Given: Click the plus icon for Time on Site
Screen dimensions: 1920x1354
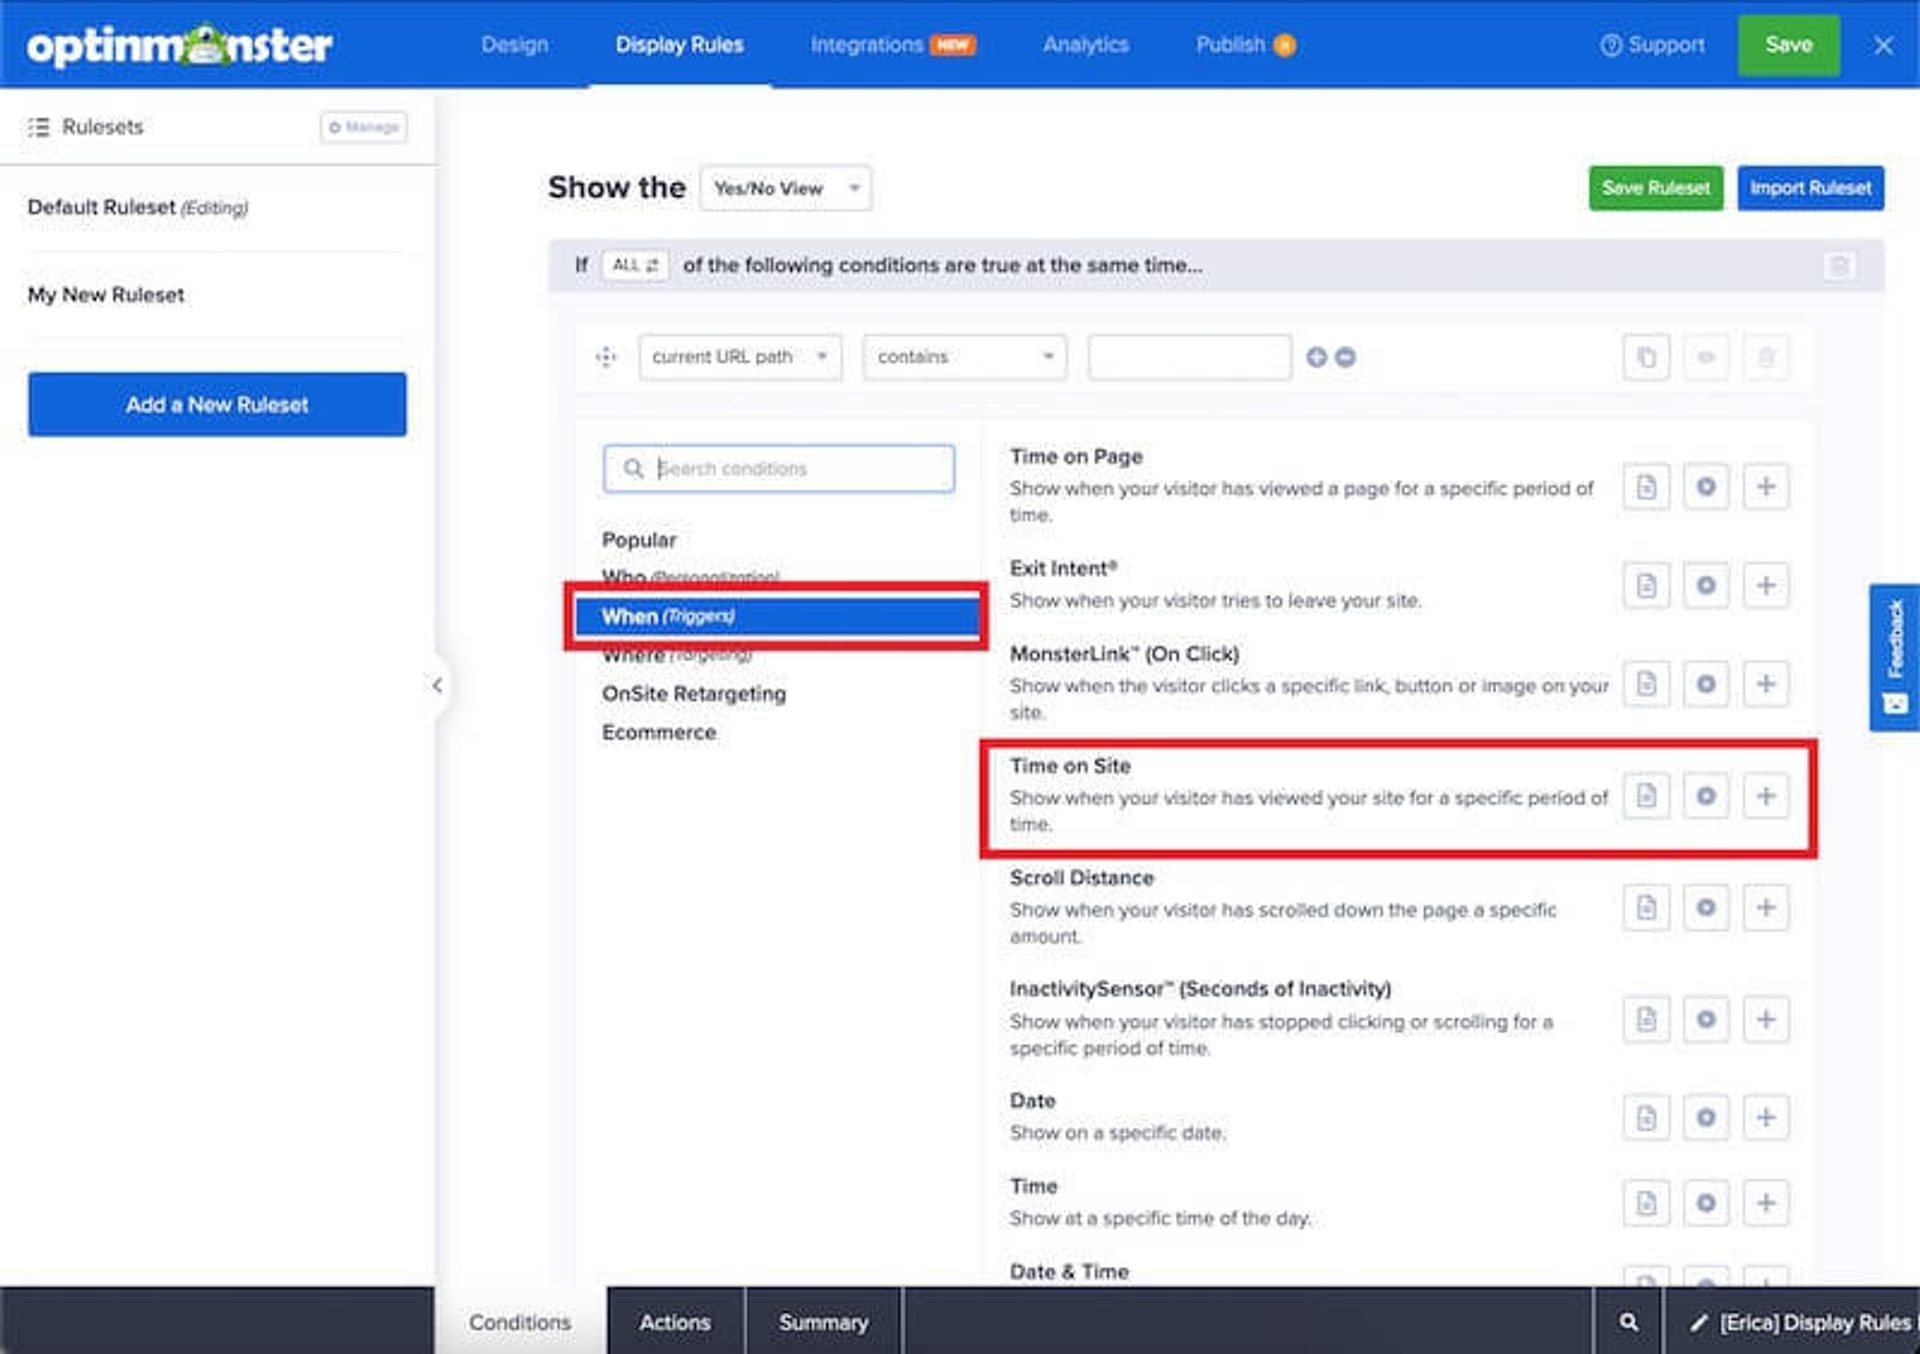Looking at the screenshot, I should (1765, 796).
